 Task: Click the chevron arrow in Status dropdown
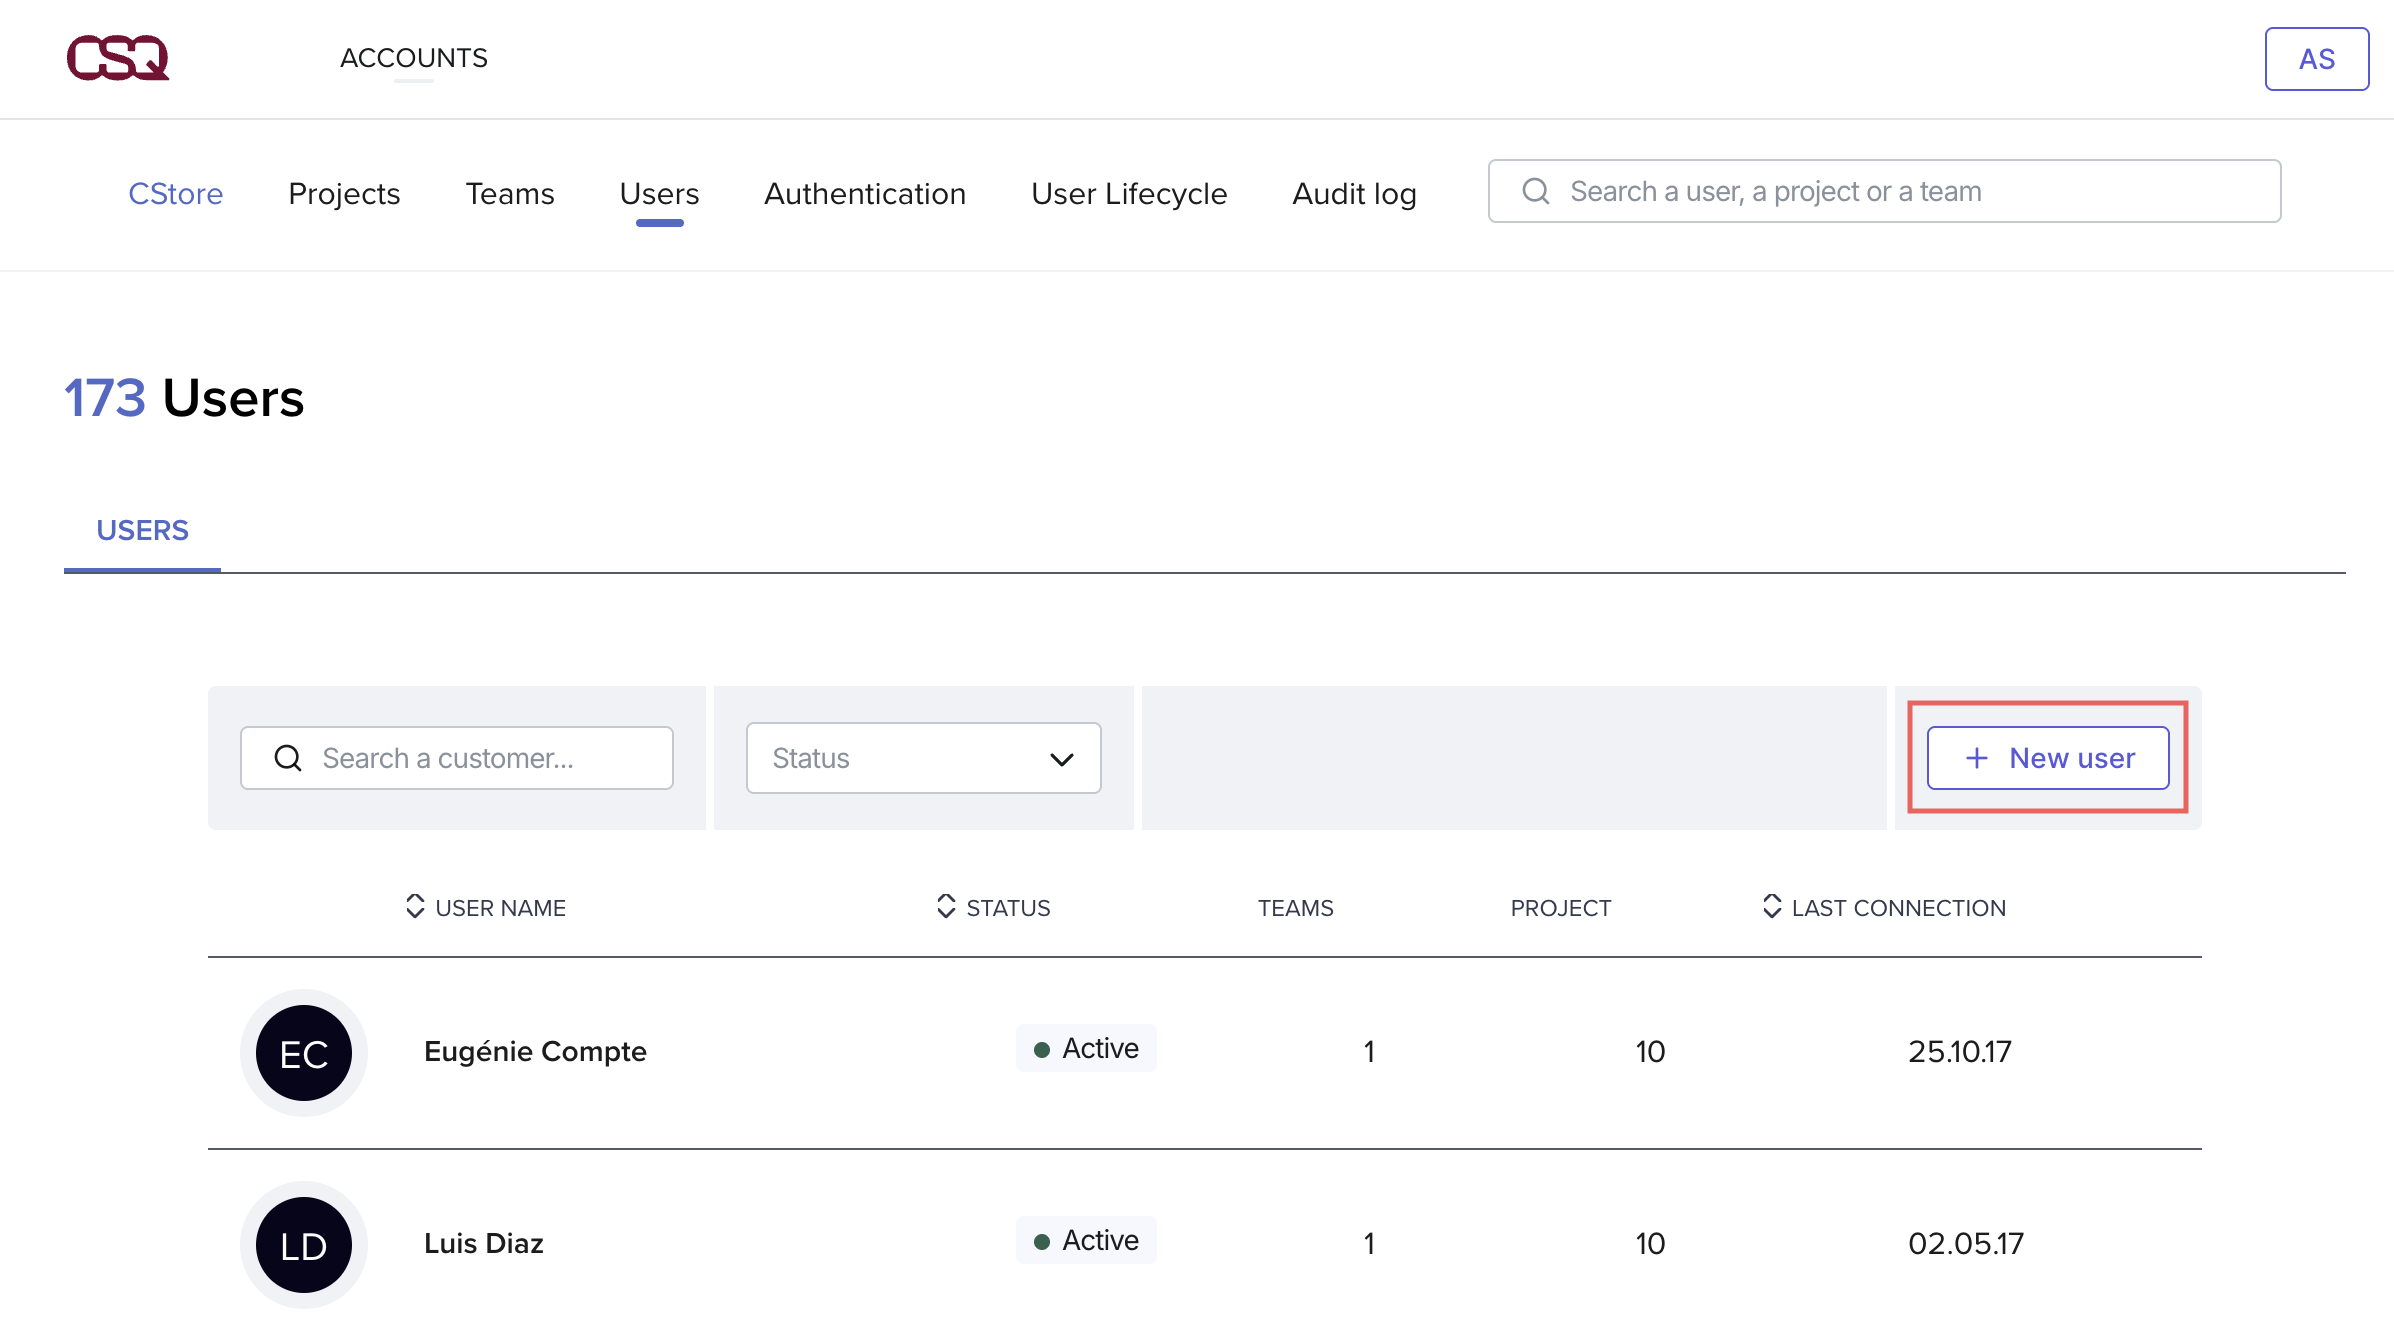pyautogui.click(x=1062, y=759)
